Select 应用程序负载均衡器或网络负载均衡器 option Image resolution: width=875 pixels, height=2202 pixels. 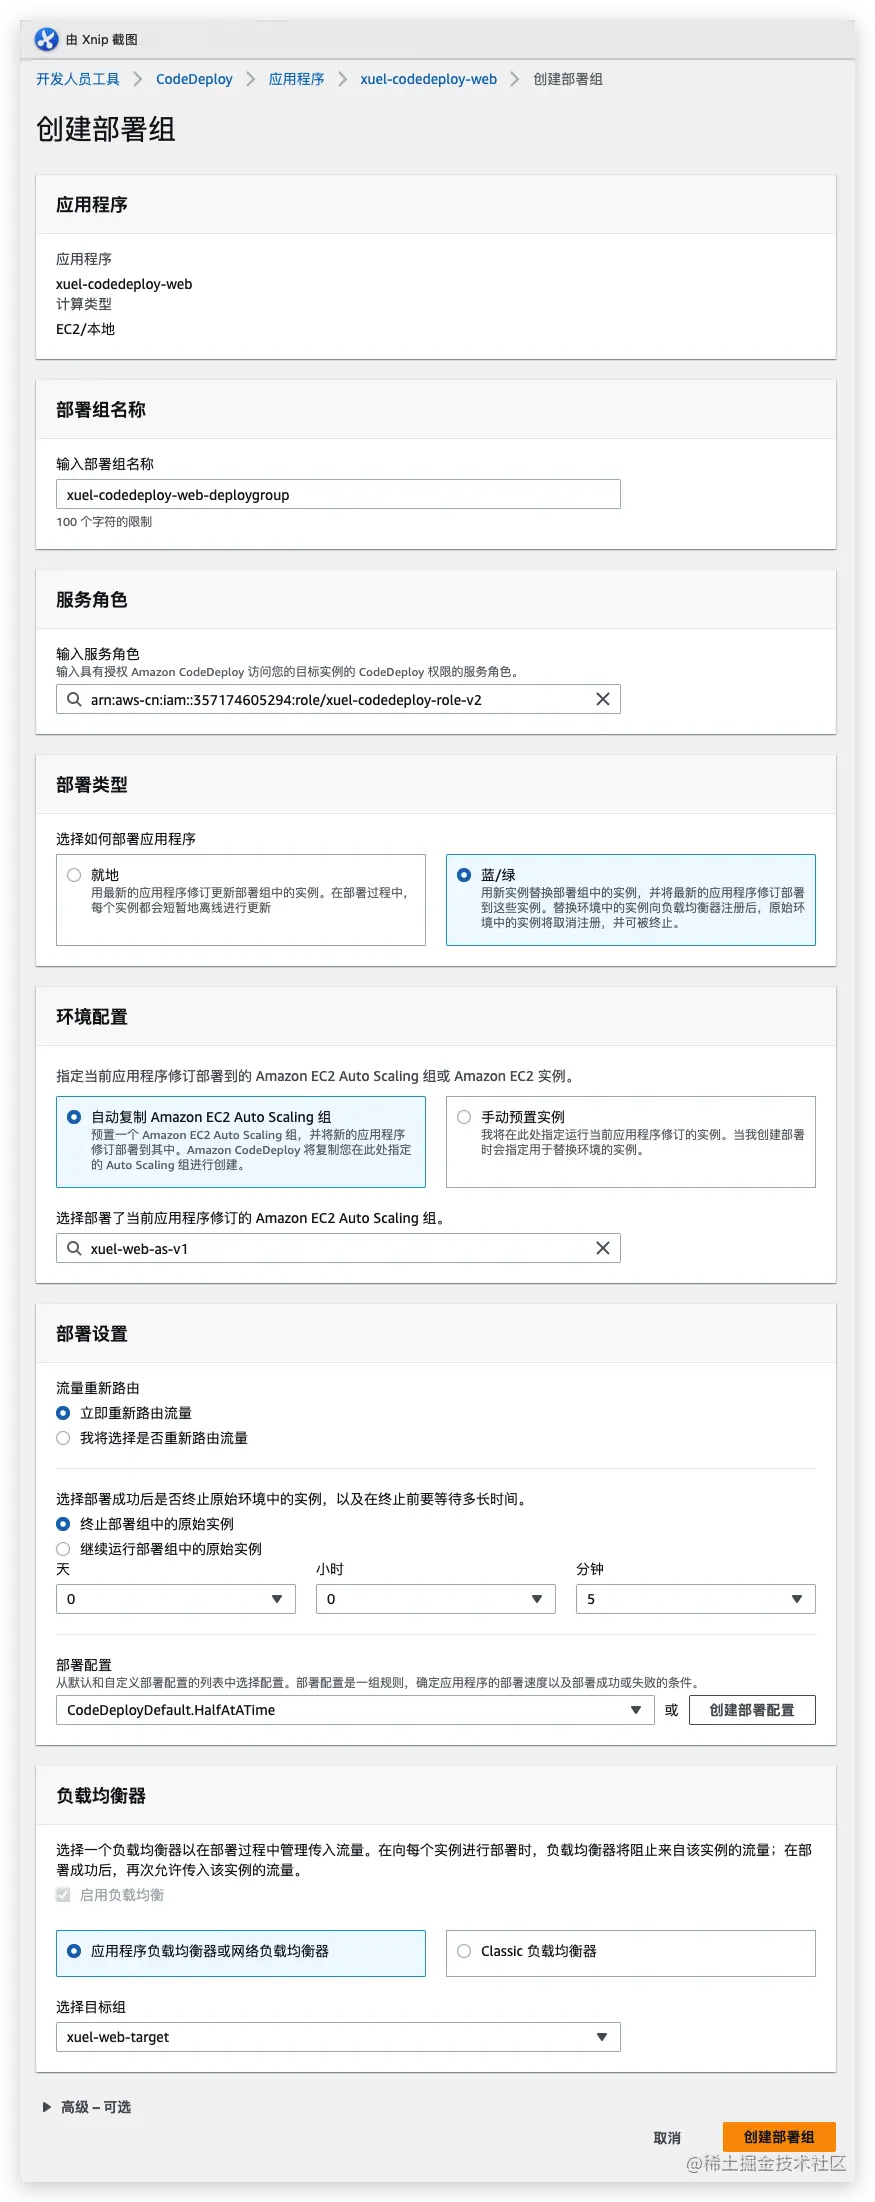[x=241, y=1953]
